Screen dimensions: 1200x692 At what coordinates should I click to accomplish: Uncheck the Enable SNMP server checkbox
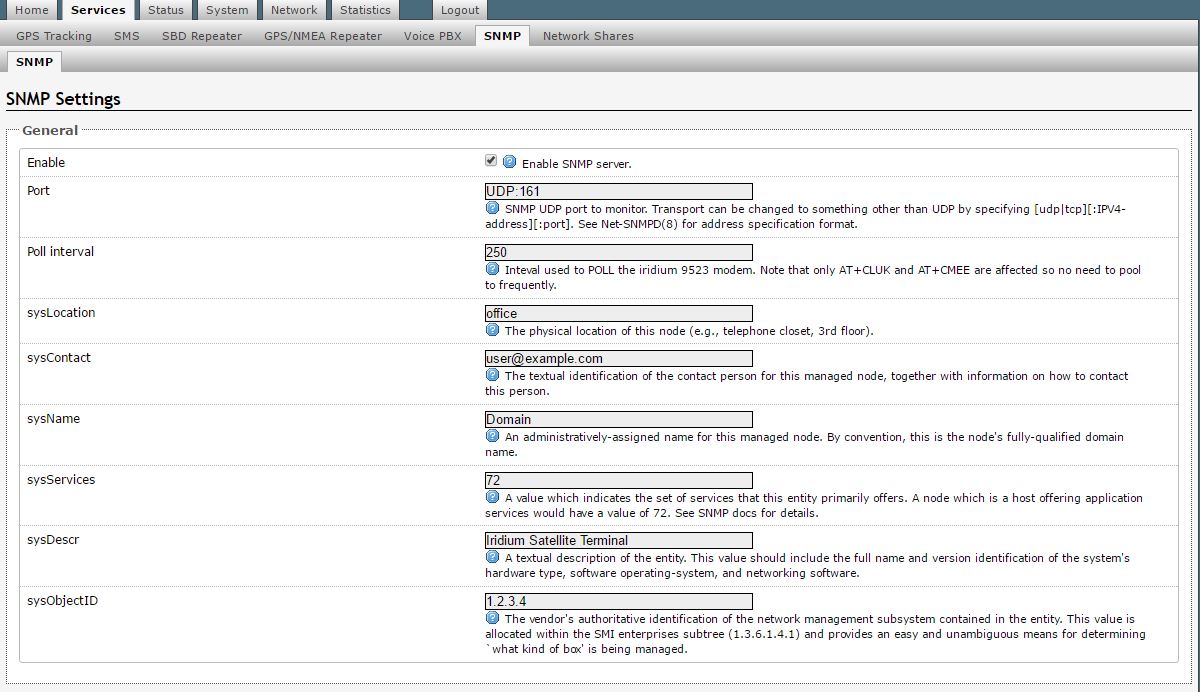489,161
